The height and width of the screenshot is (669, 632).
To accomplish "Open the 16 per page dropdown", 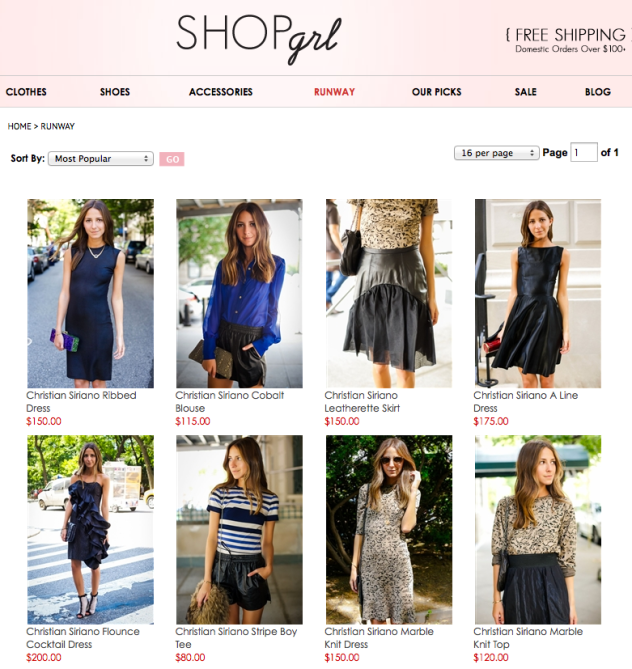I will pos(496,153).
